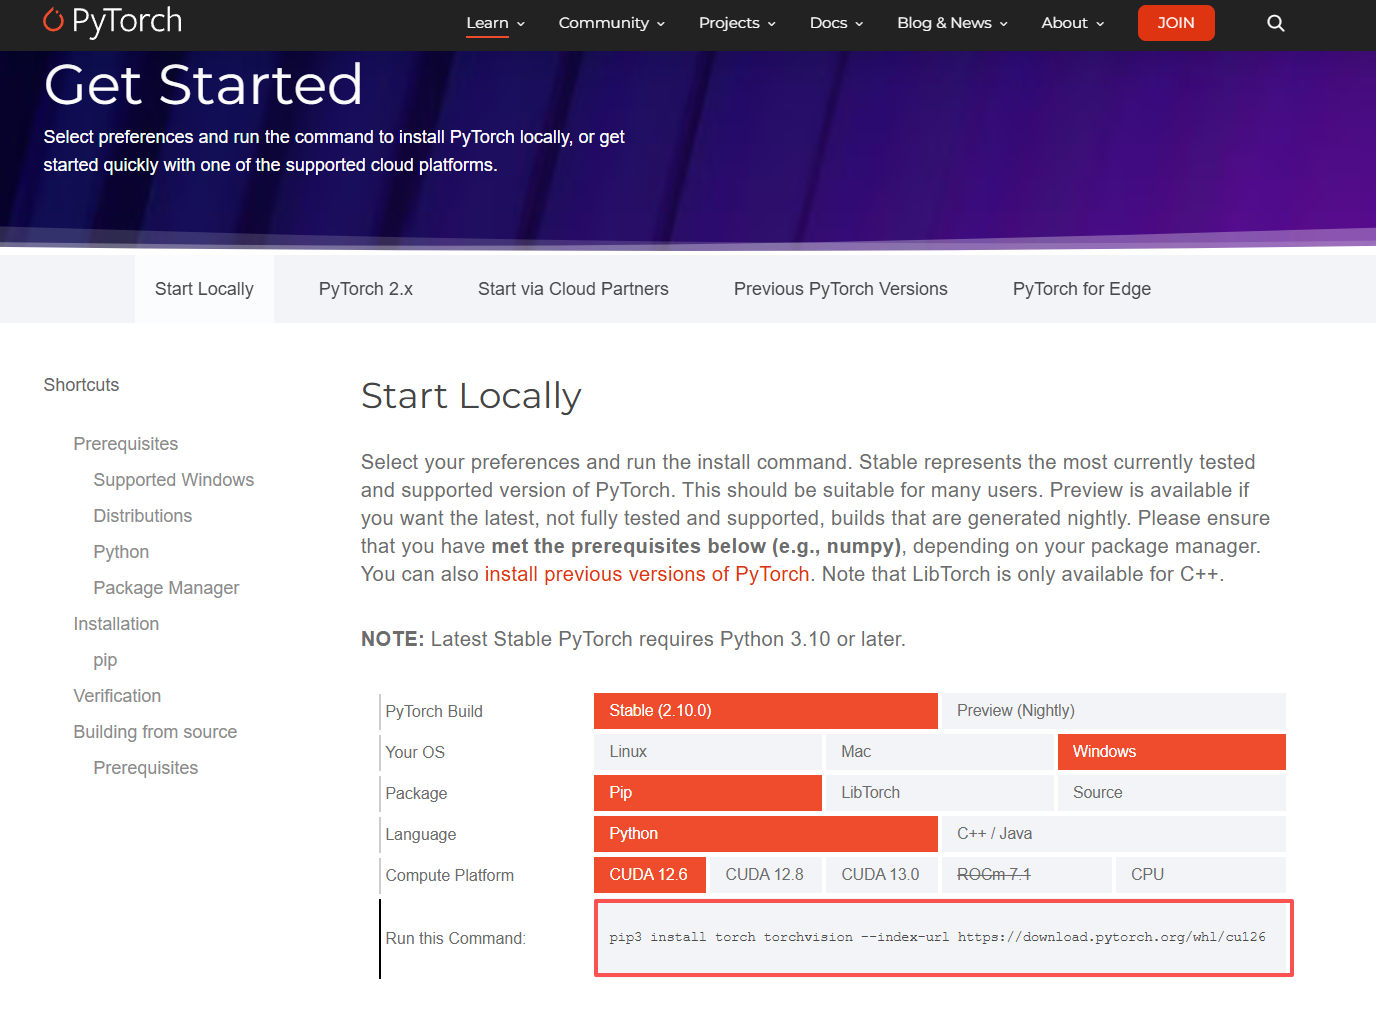This screenshot has width=1376, height=1011.
Task: Choose CUDA 12.8 compute platform
Action: pos(766,875)
